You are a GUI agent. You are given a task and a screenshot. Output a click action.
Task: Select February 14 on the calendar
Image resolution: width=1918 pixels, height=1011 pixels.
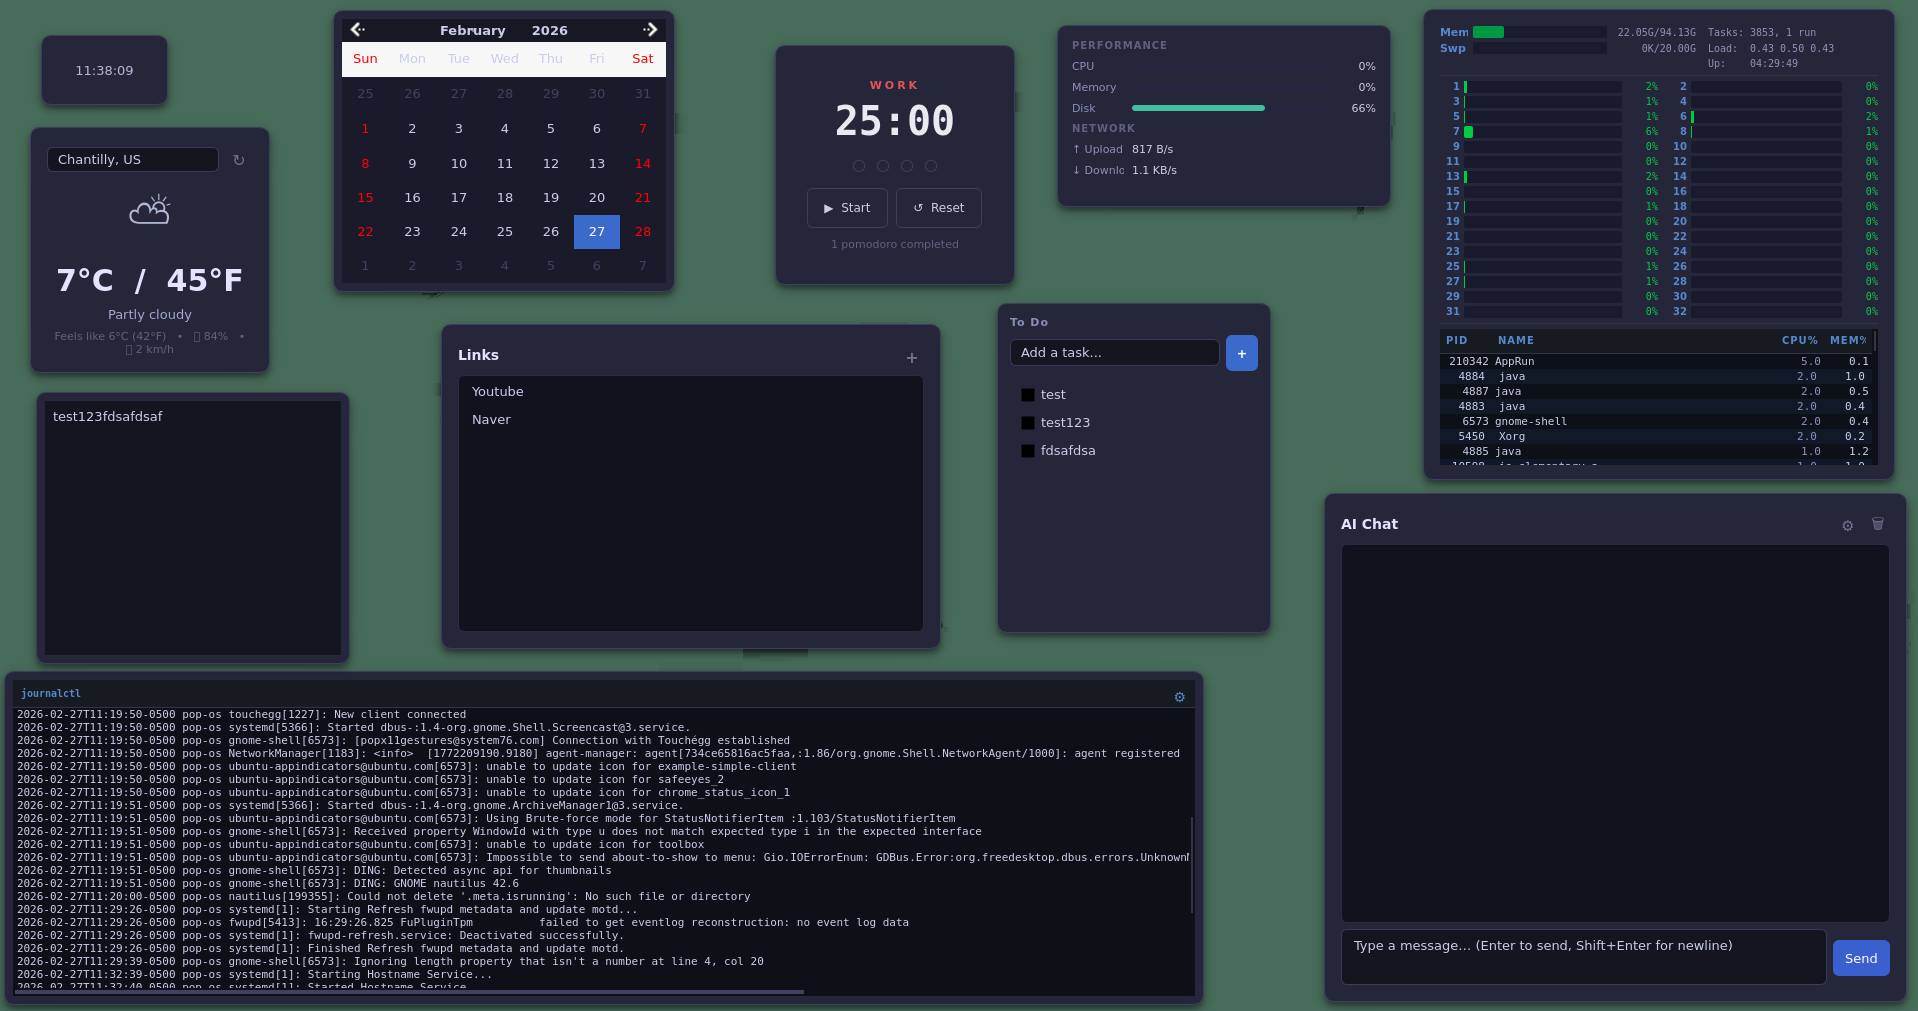(642, 163)
